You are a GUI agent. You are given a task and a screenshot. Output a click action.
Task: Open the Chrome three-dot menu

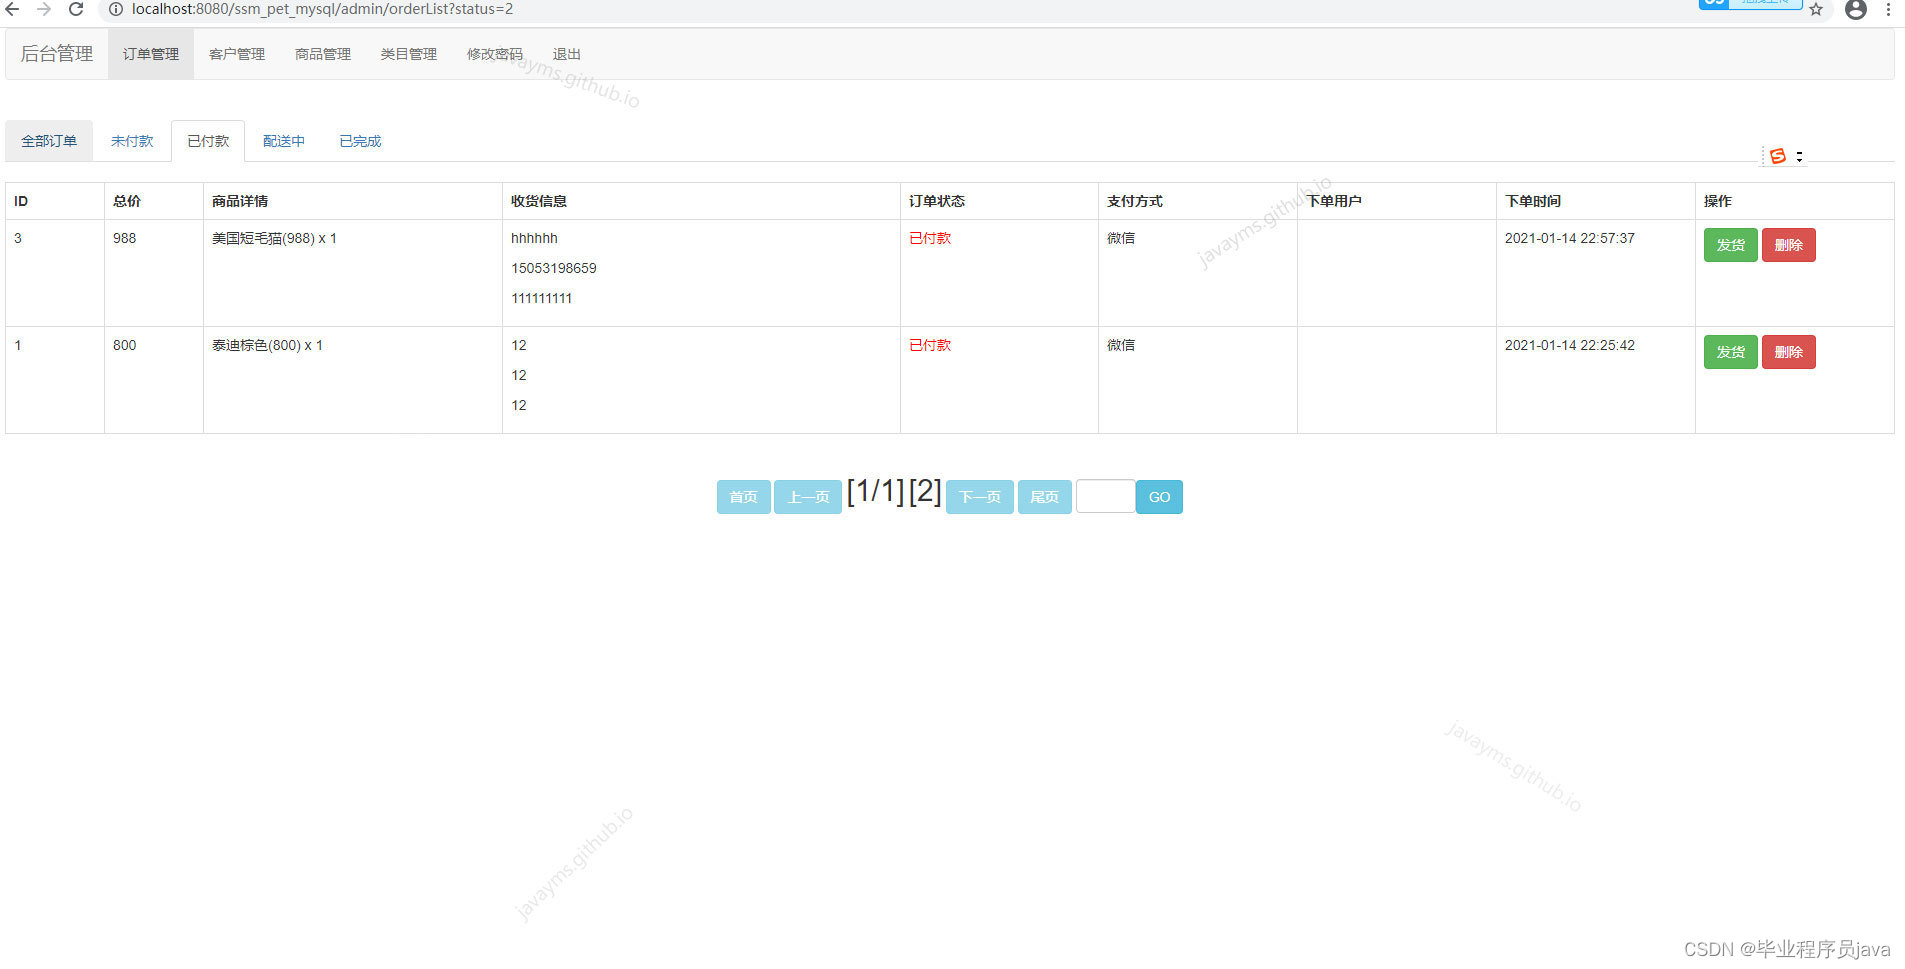1888,9
